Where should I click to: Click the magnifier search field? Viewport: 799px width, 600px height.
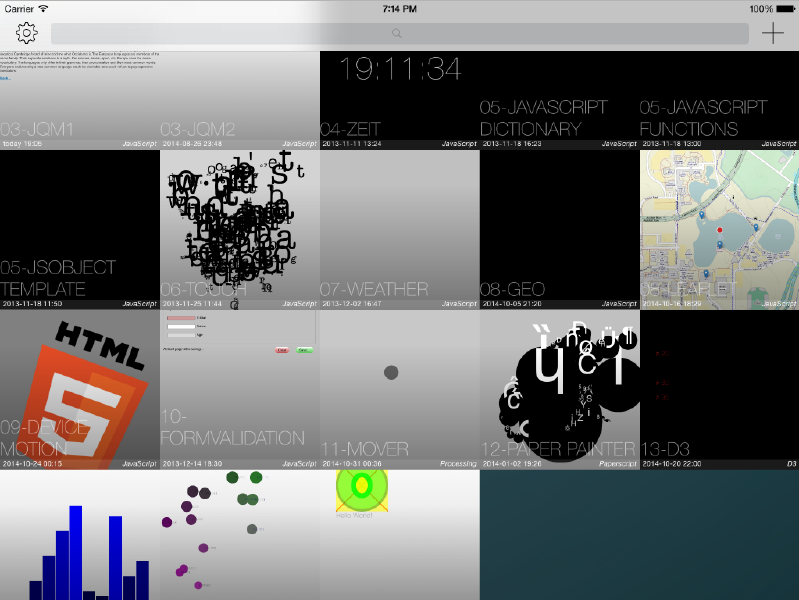(398, 33)
